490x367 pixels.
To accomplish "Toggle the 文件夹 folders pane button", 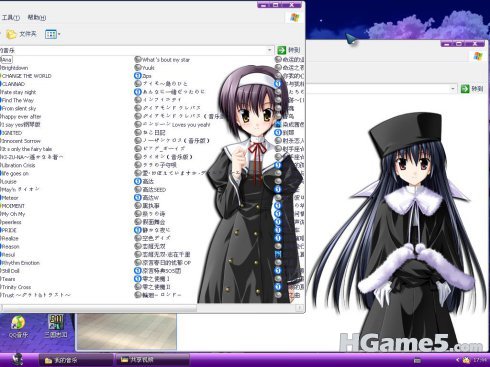I will pos(22,34).
